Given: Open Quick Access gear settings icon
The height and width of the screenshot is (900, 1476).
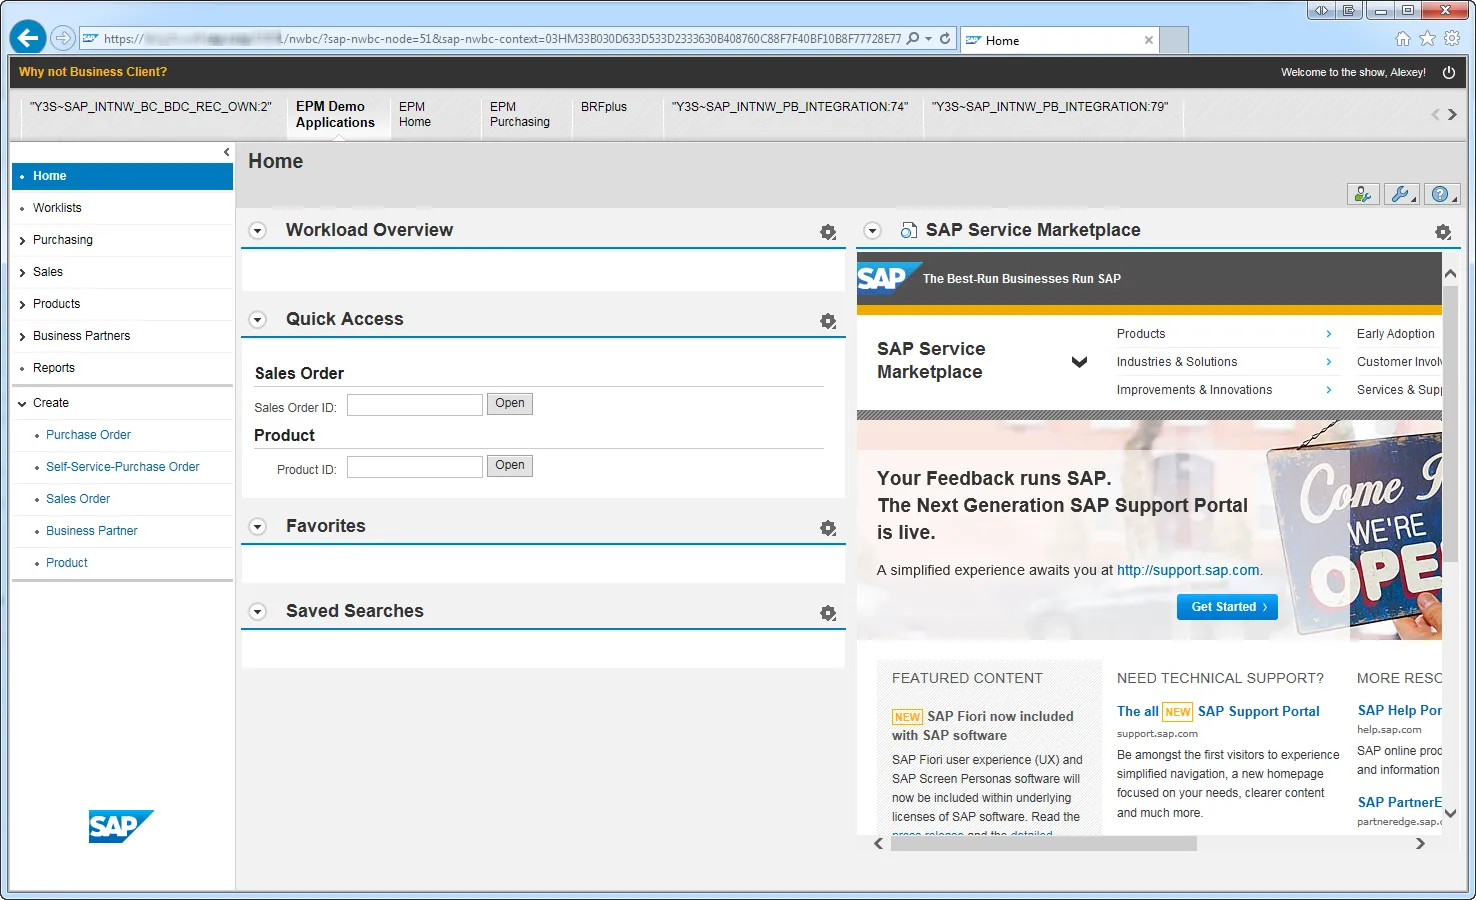Looking at the screenshot, I should coord(828,321).
